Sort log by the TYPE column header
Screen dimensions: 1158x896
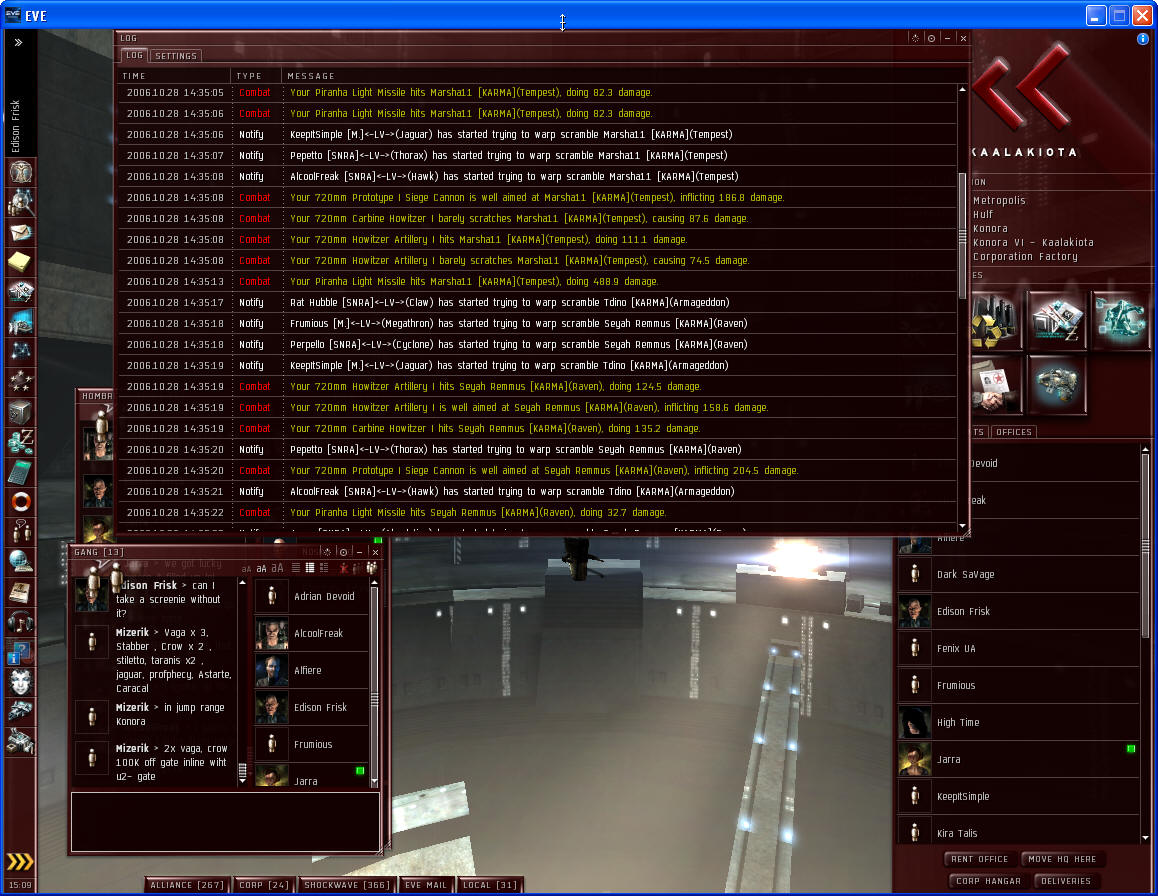(x=256, y=76)
